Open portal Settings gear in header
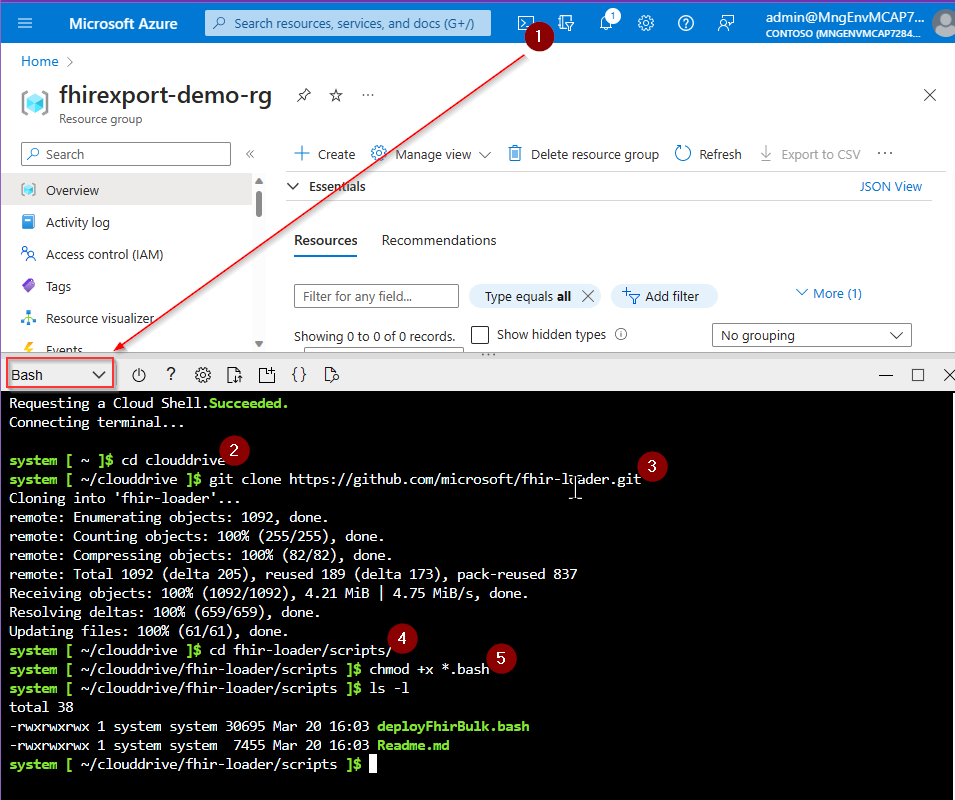Image resolution: width=955 pixels, height=800 pixels. point(646,23)
